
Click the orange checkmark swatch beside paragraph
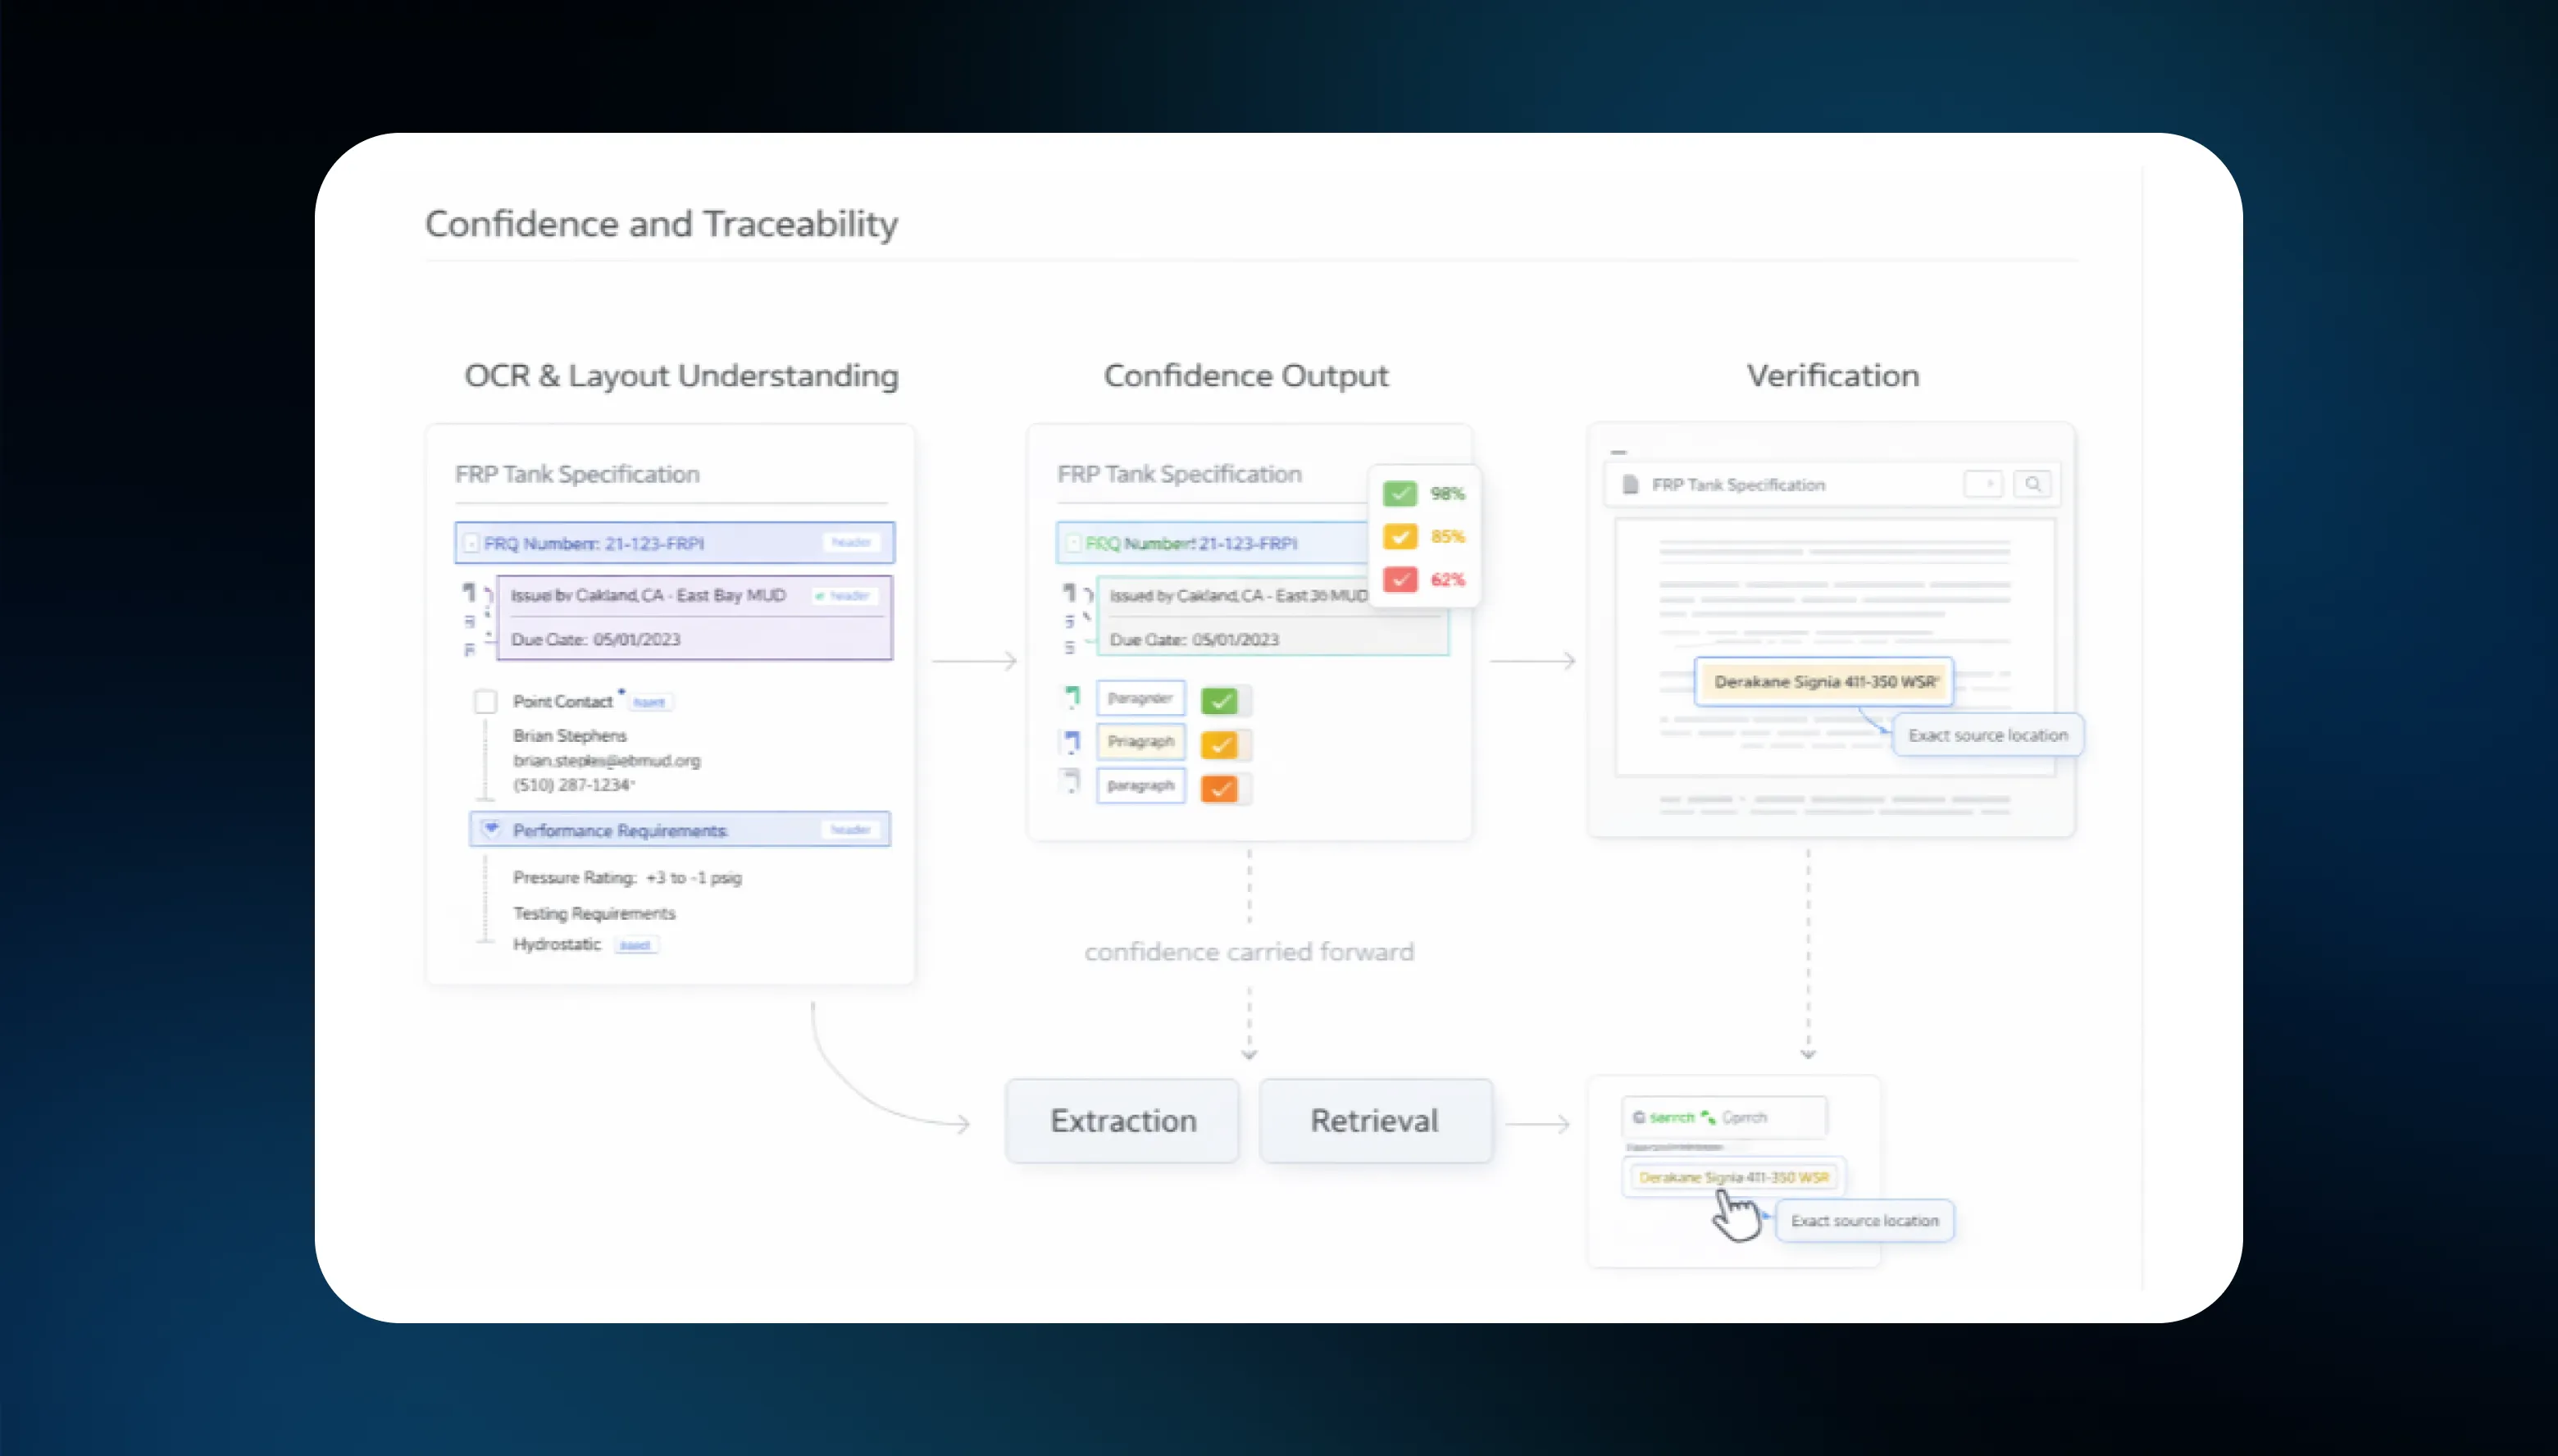(1218, 788)
